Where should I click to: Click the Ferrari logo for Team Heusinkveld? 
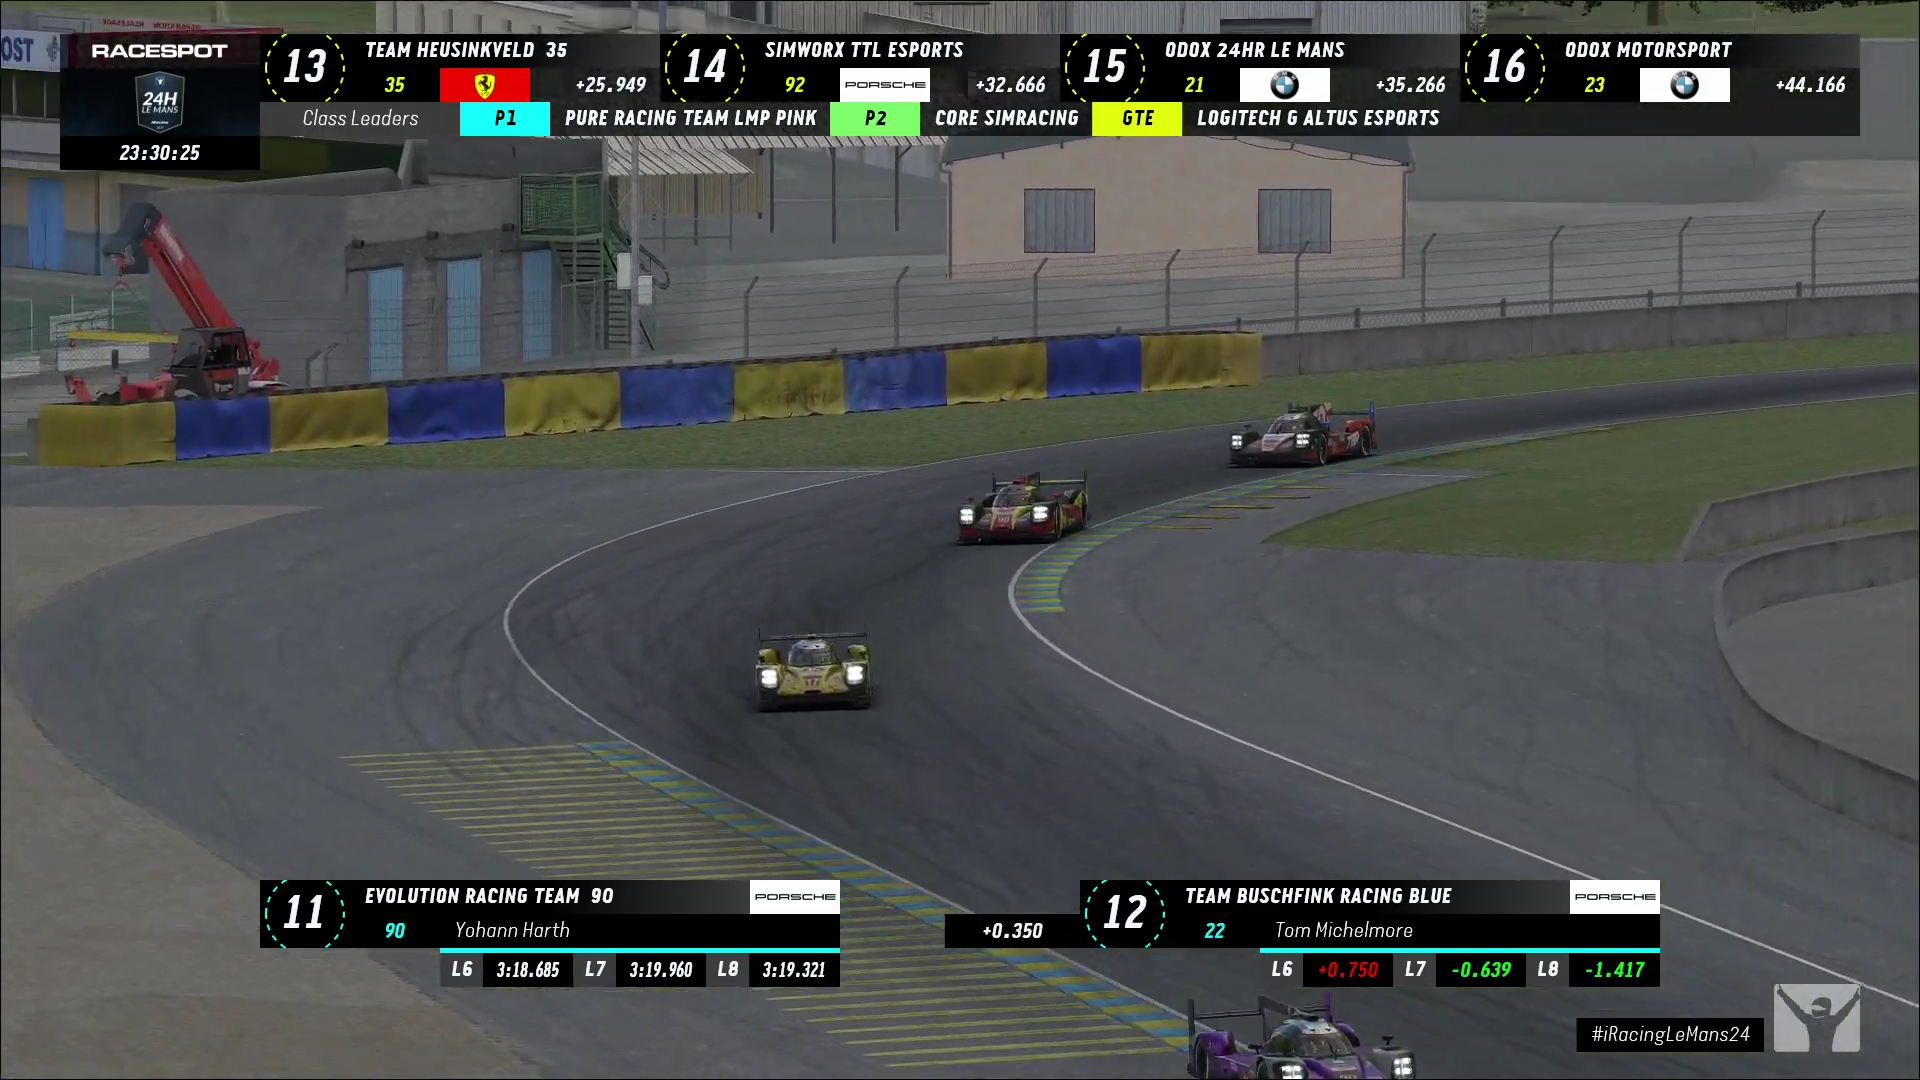[484, 85]
